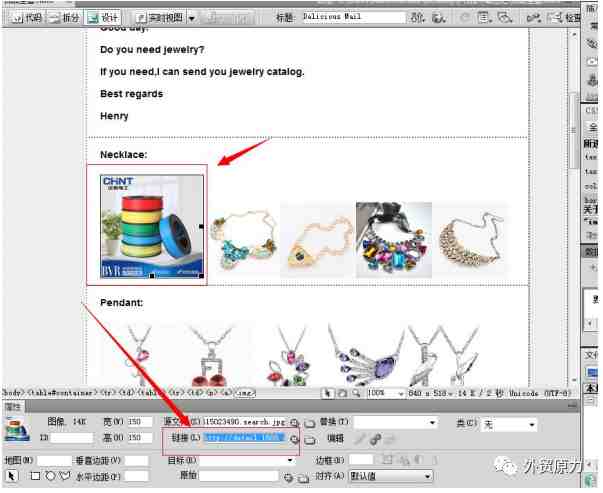Click the check browser compatibility (检查) button
Image resolution: width=603 pixels, height=493 pixels.
tap(564, 17)
